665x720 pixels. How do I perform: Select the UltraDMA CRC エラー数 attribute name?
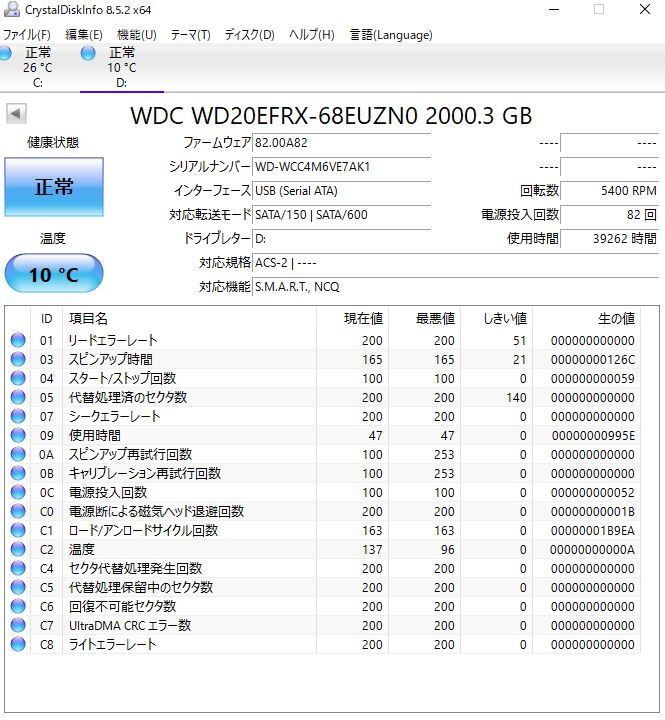tap(130, 625)
